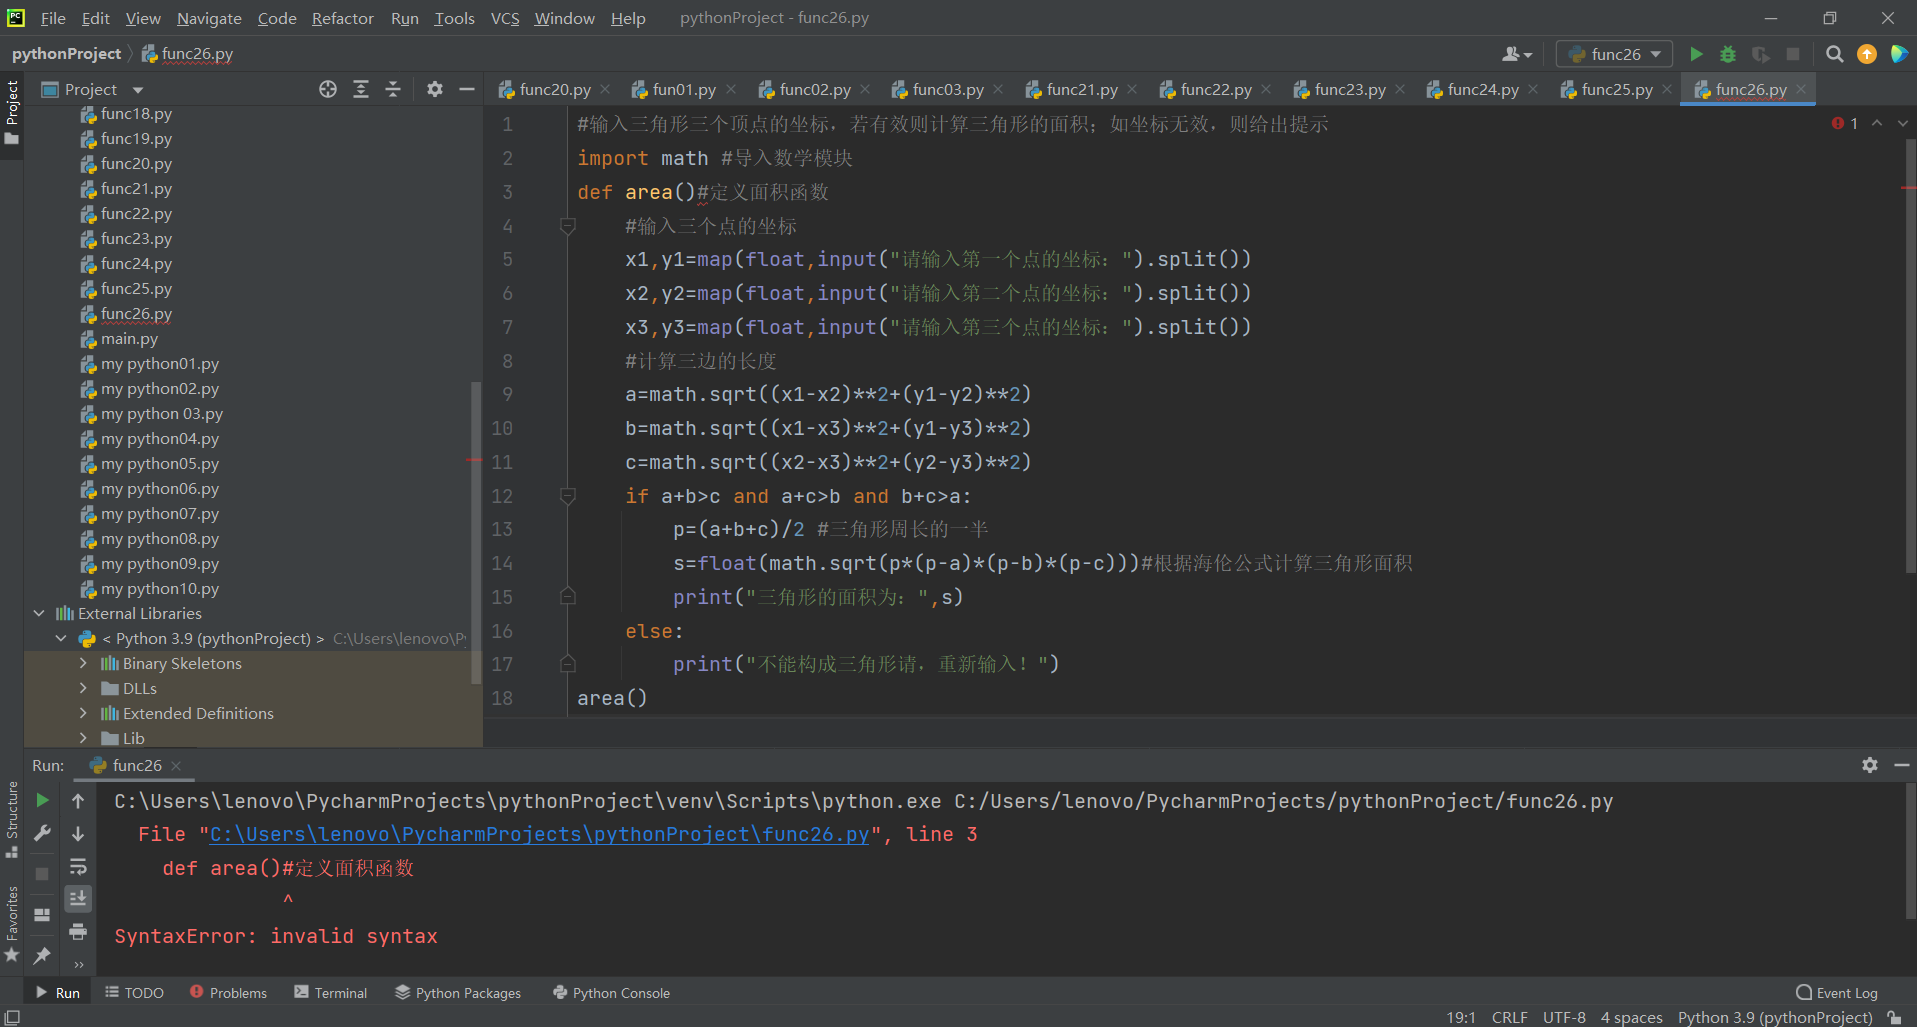The image size is (1917, 1027).
Task: Toggle Structure tool window stripe
Action: pyautogui.click(x=12, y=818)
